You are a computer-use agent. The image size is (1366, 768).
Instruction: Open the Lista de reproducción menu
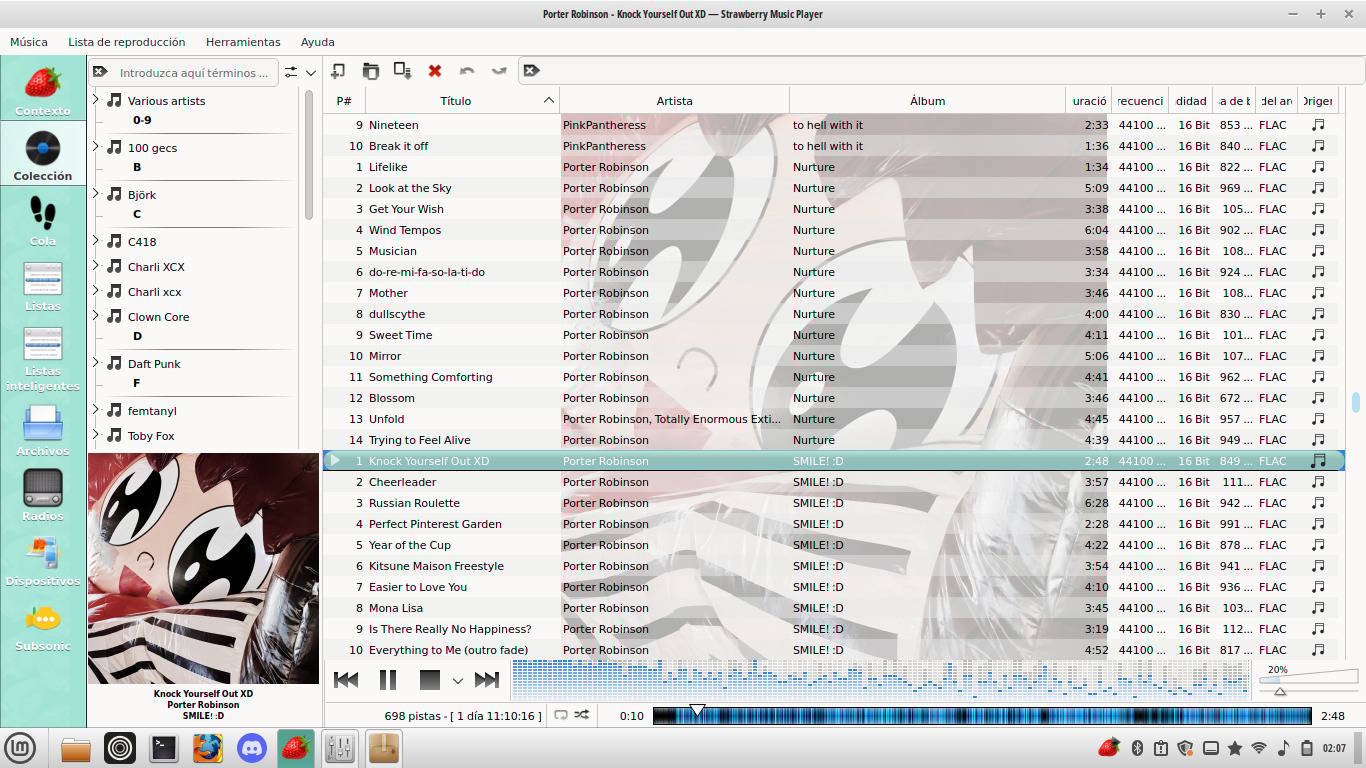click(127, 42)
